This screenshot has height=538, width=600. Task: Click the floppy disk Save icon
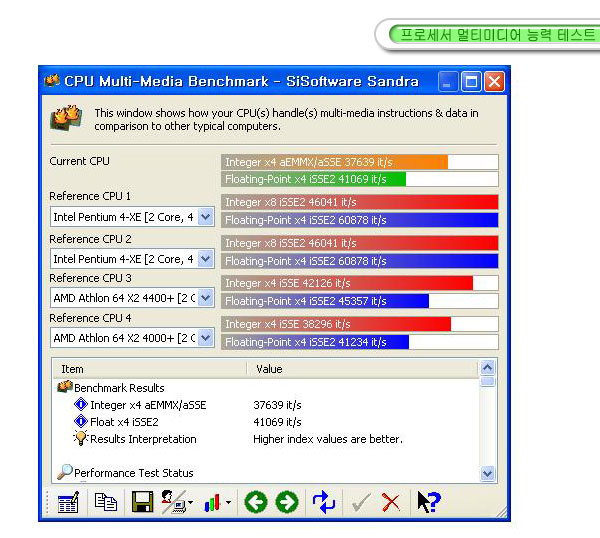142,502
